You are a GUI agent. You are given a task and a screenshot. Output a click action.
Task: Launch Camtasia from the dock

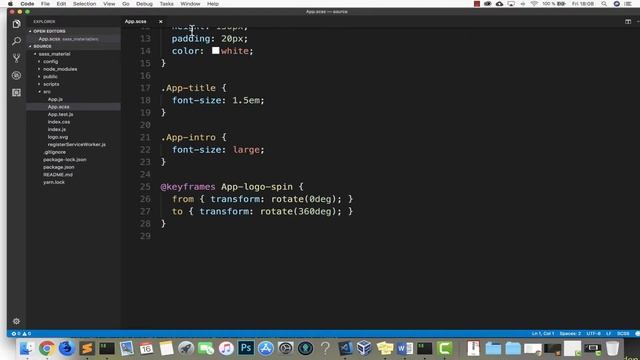(x=444, y=348)
